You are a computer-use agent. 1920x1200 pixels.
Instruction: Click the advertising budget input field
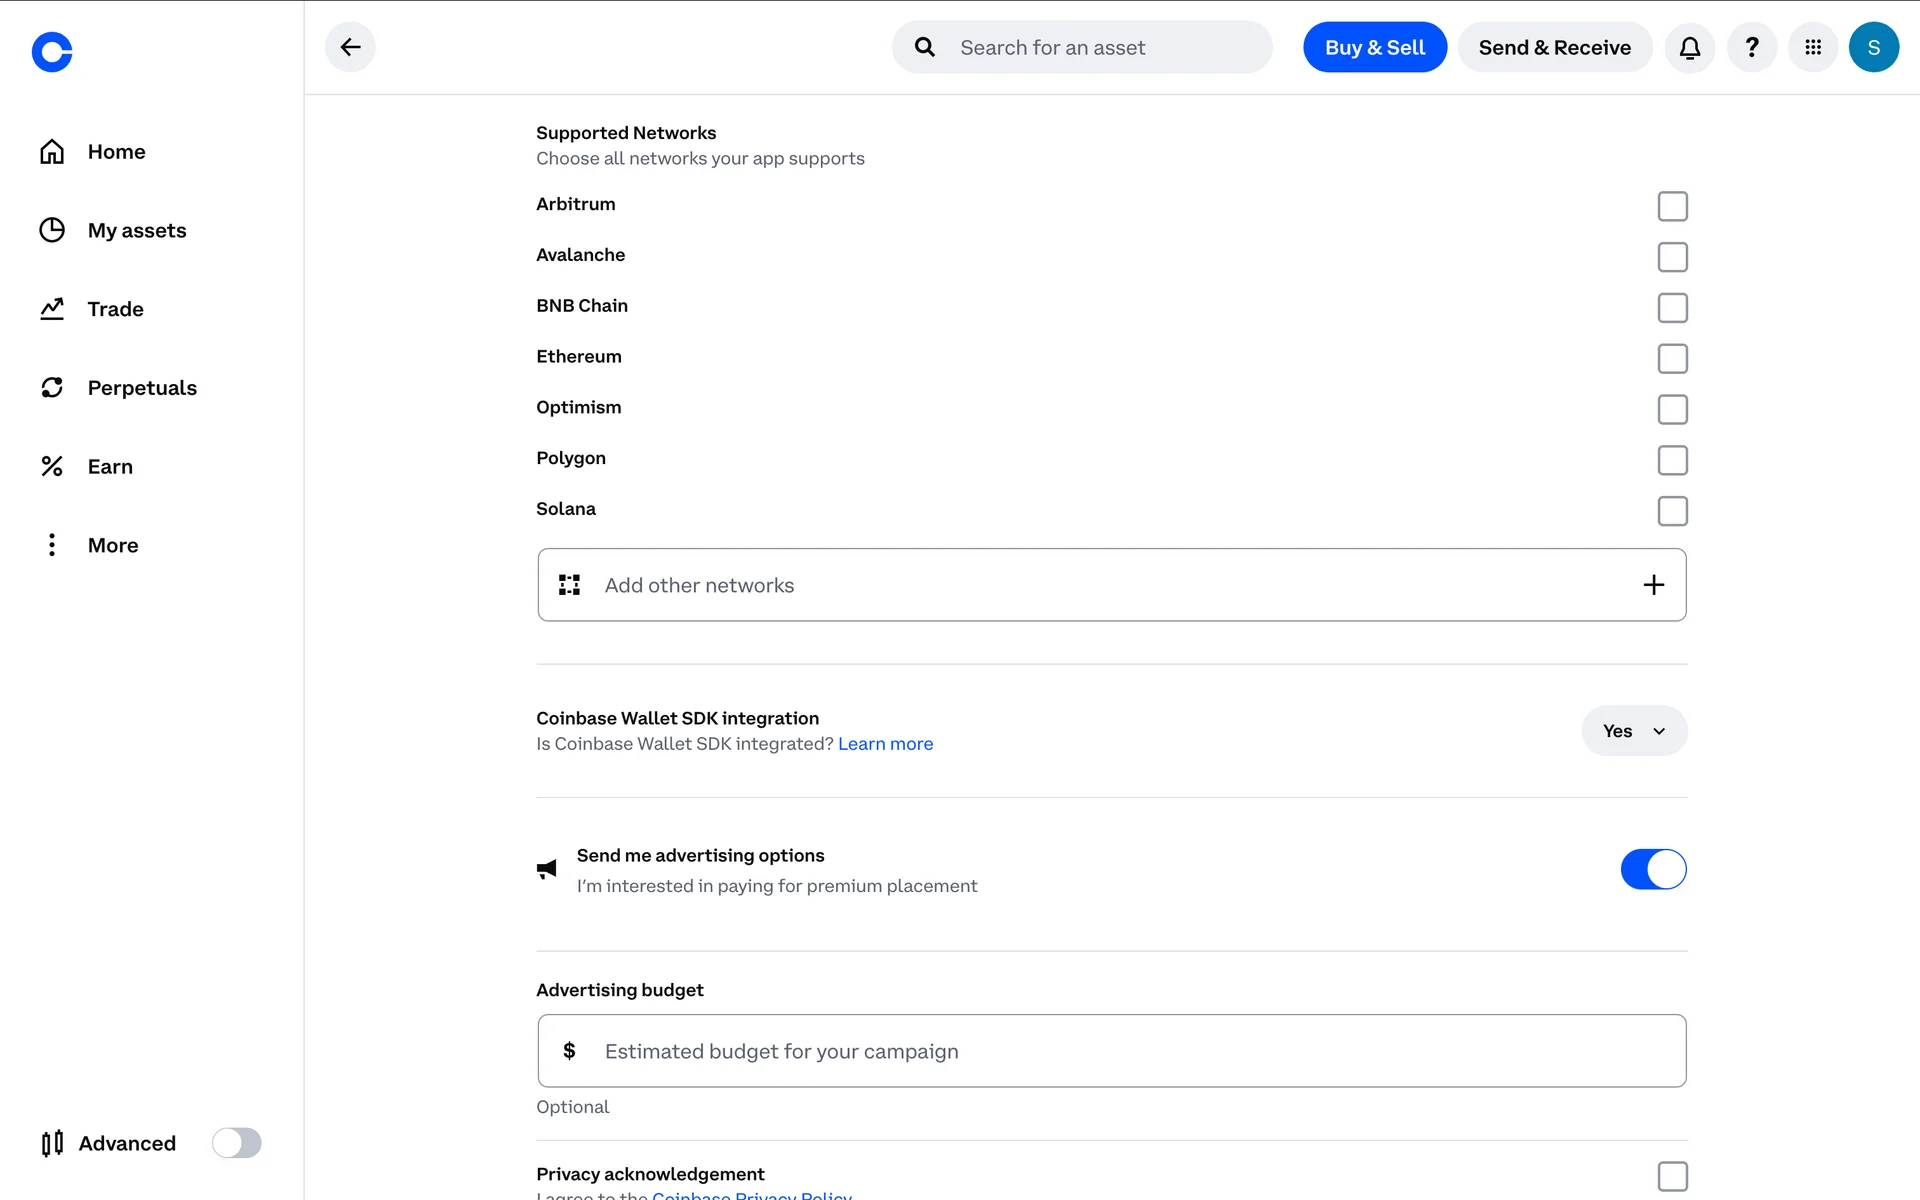pos(1110,1051)
